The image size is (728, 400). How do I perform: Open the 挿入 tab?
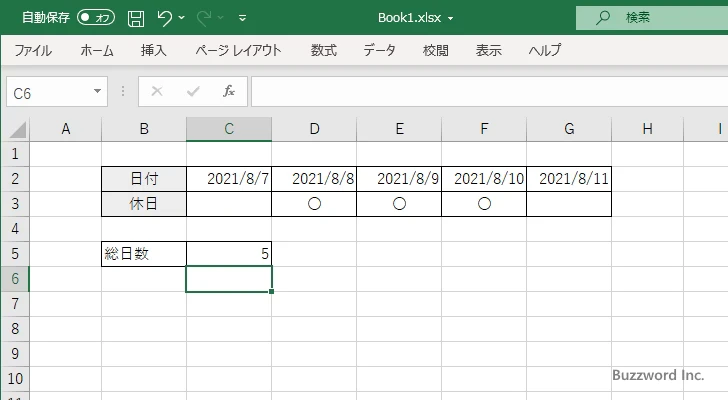click(154, 50)
